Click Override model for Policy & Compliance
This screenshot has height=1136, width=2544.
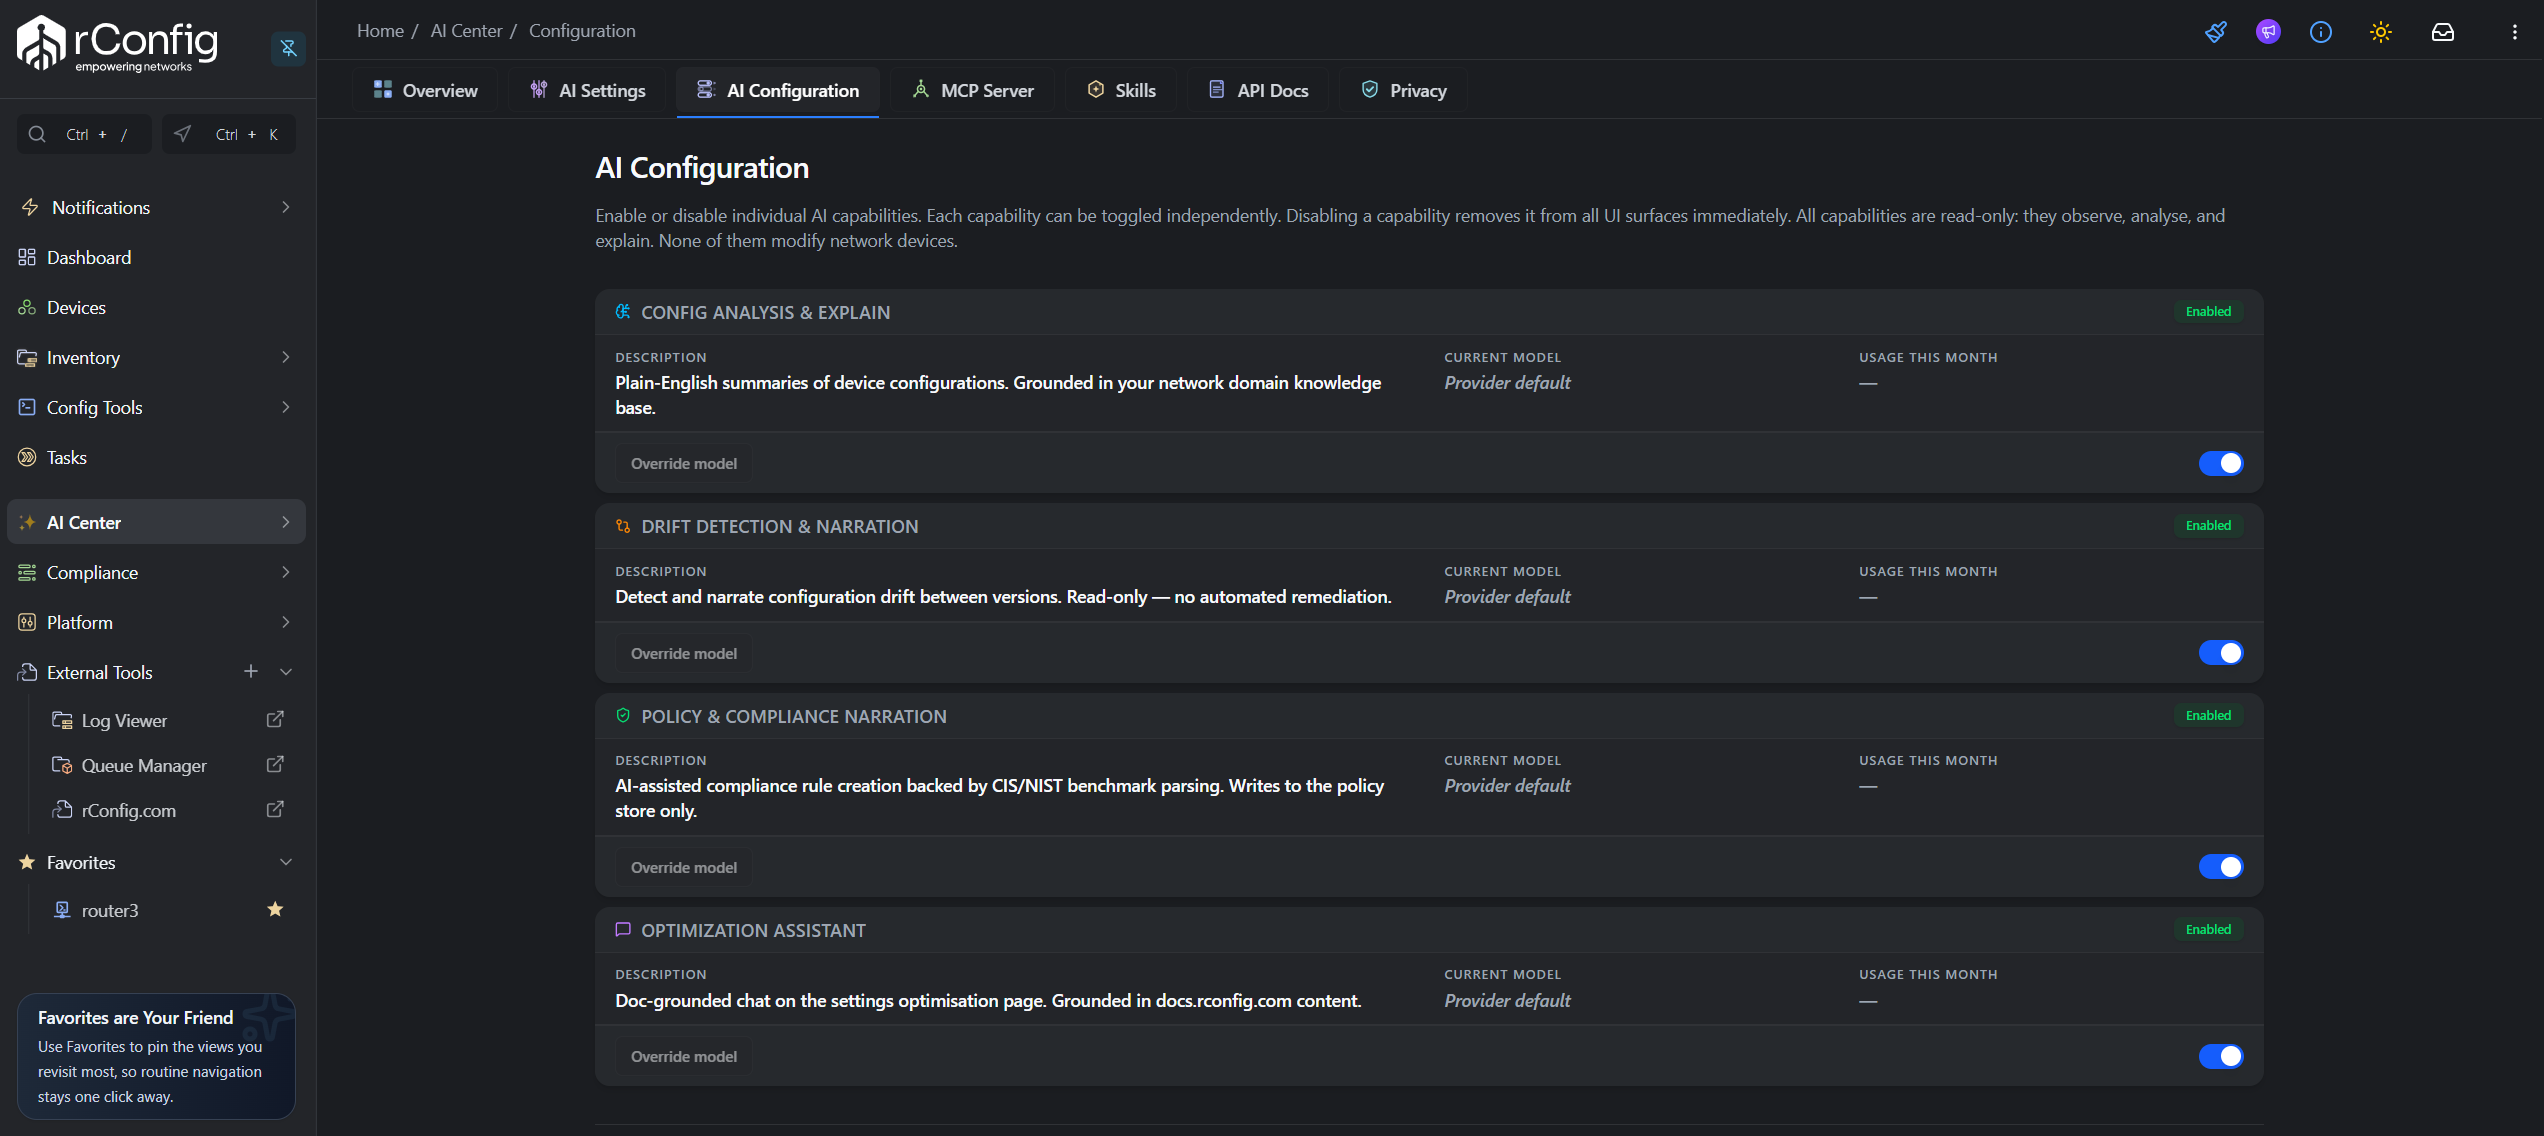684,867
